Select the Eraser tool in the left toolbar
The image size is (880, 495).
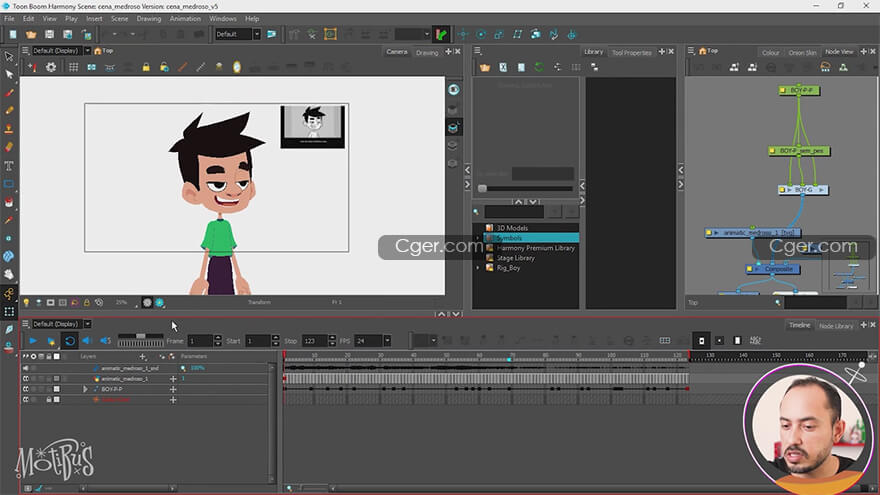pos(9,147)
